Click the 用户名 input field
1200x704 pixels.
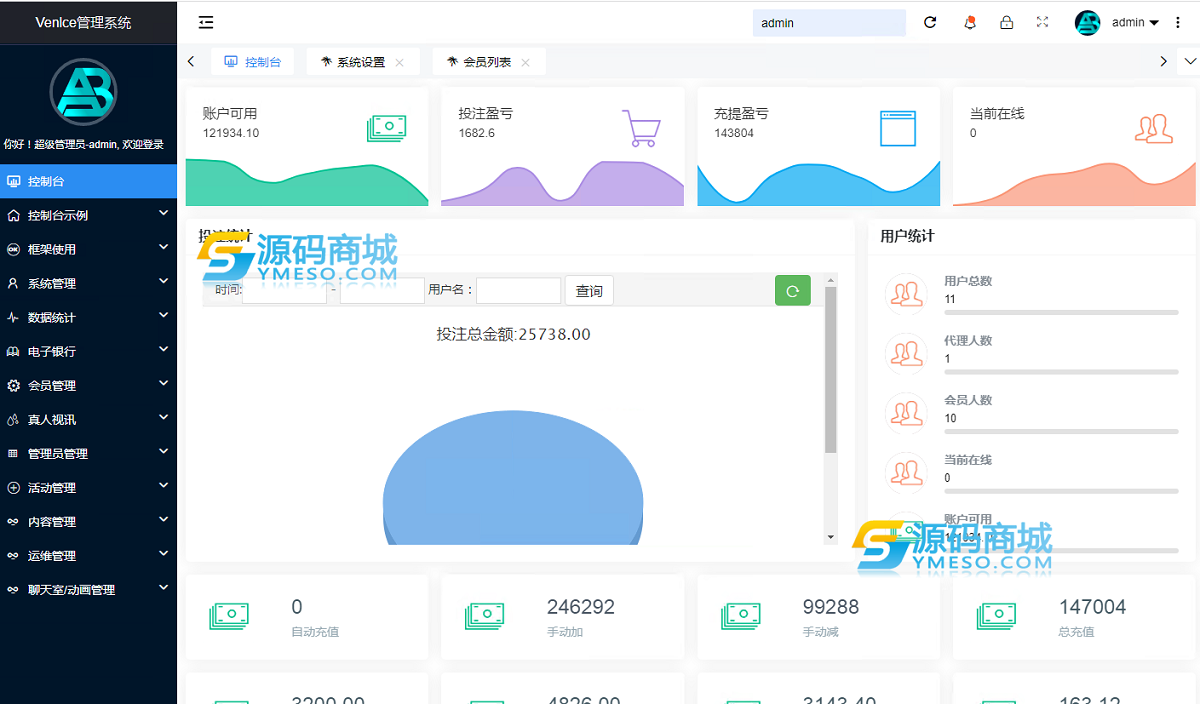pyautogui.click(x=518, y=291)
